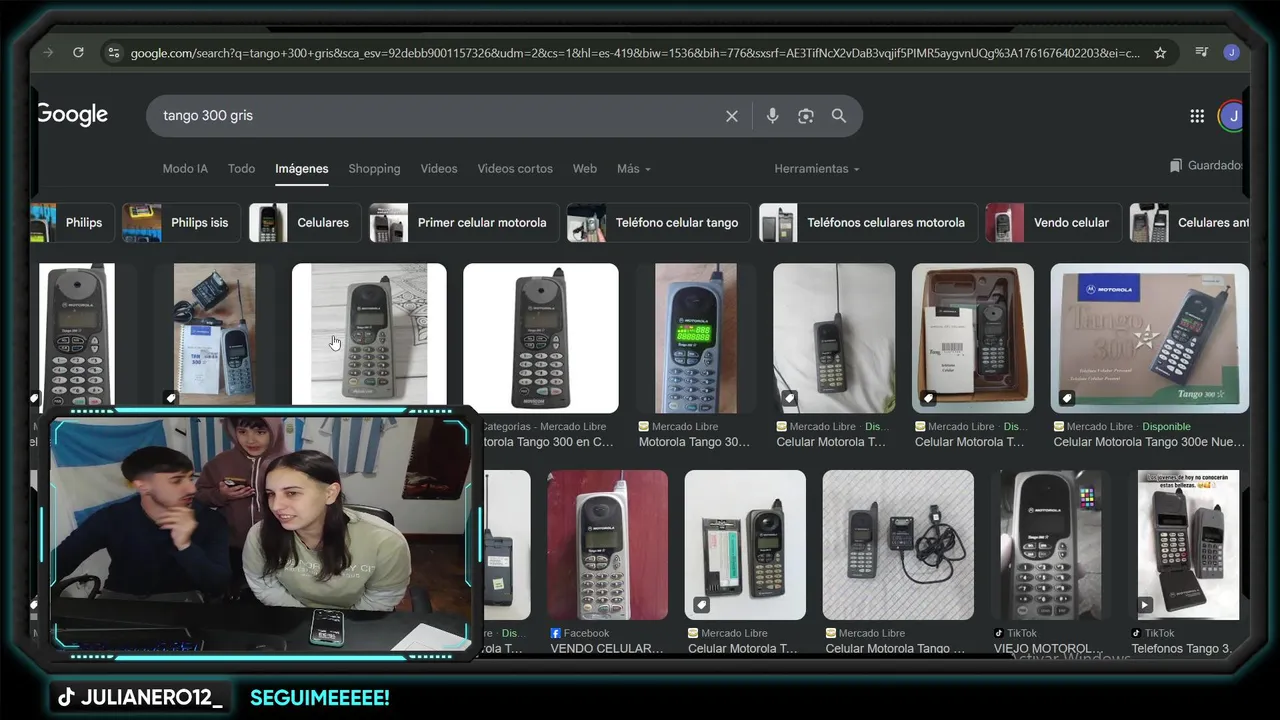The height and width of the screenshot is (720, 1280).
Task: Select the Celulares filter chip
Action: tap(305, 222)
